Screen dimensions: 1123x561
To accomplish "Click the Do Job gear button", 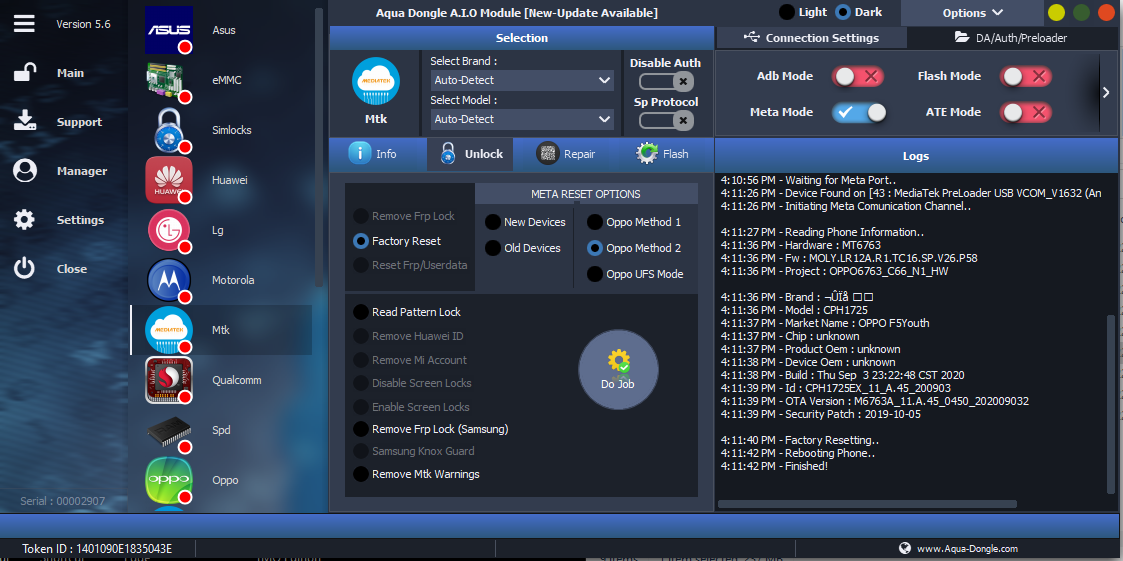I will point(618,369).
